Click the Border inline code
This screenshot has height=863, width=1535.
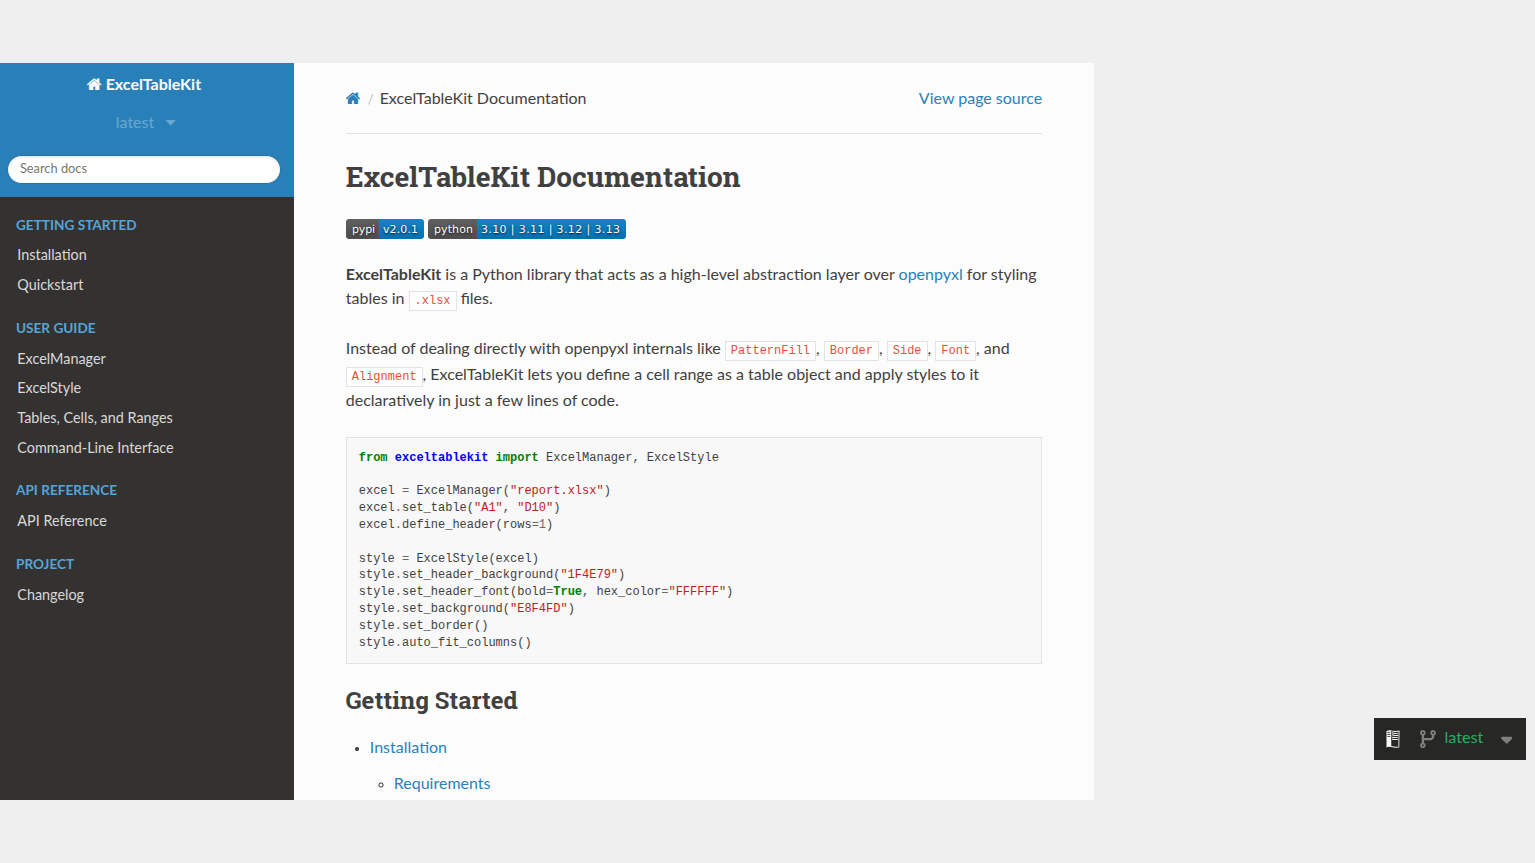click(x=851, y=350)
